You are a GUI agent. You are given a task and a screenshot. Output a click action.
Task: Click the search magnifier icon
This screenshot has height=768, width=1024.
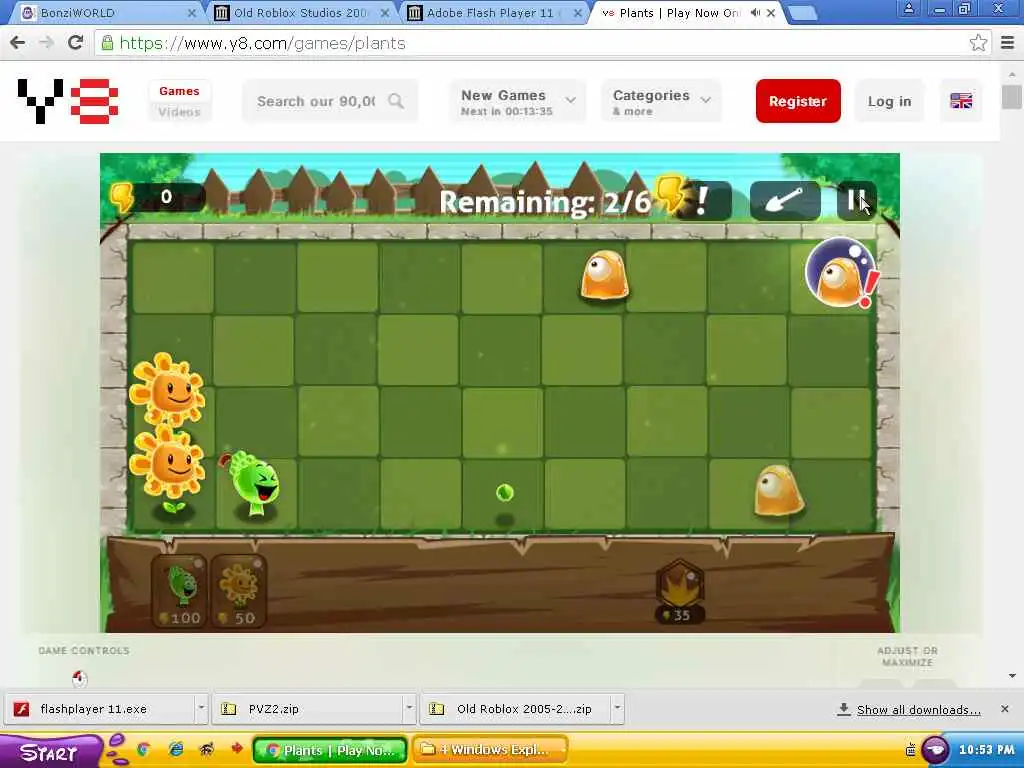point(396,101)
